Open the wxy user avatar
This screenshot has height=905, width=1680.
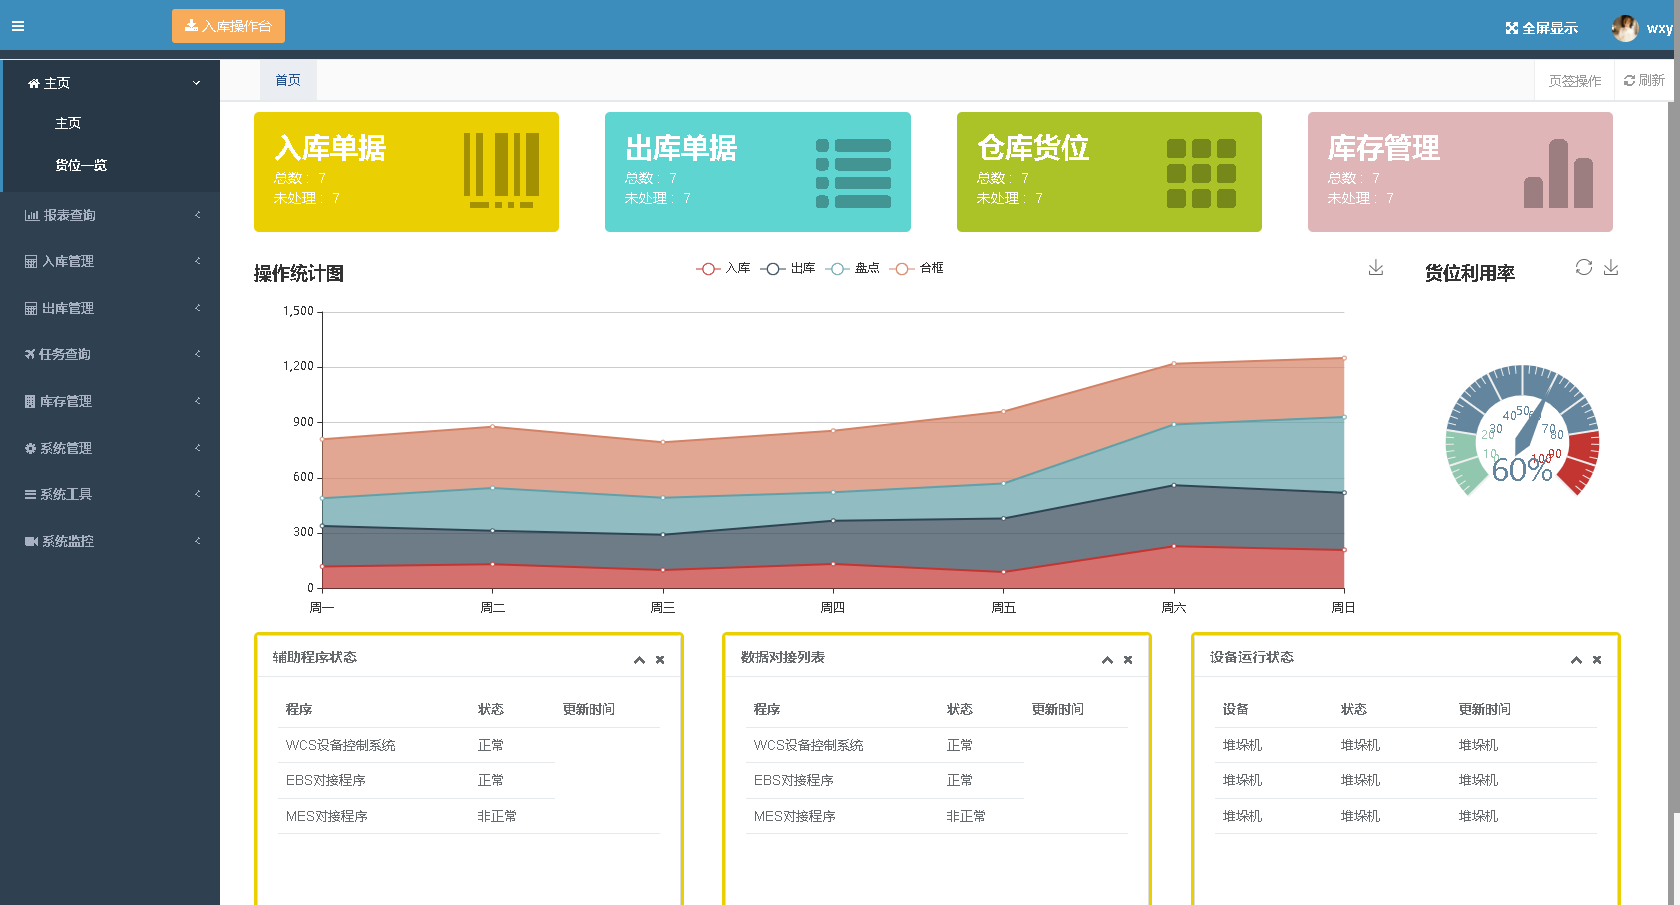tap(1625, 28)
